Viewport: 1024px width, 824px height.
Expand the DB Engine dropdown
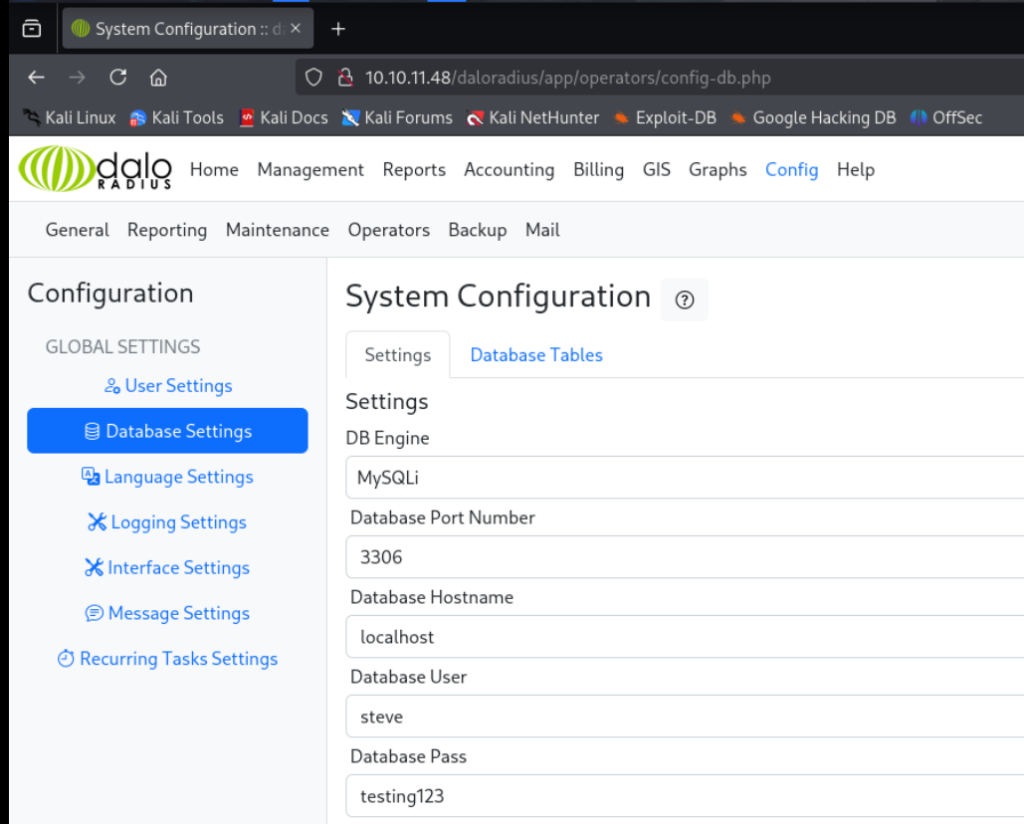click(684, 477)
